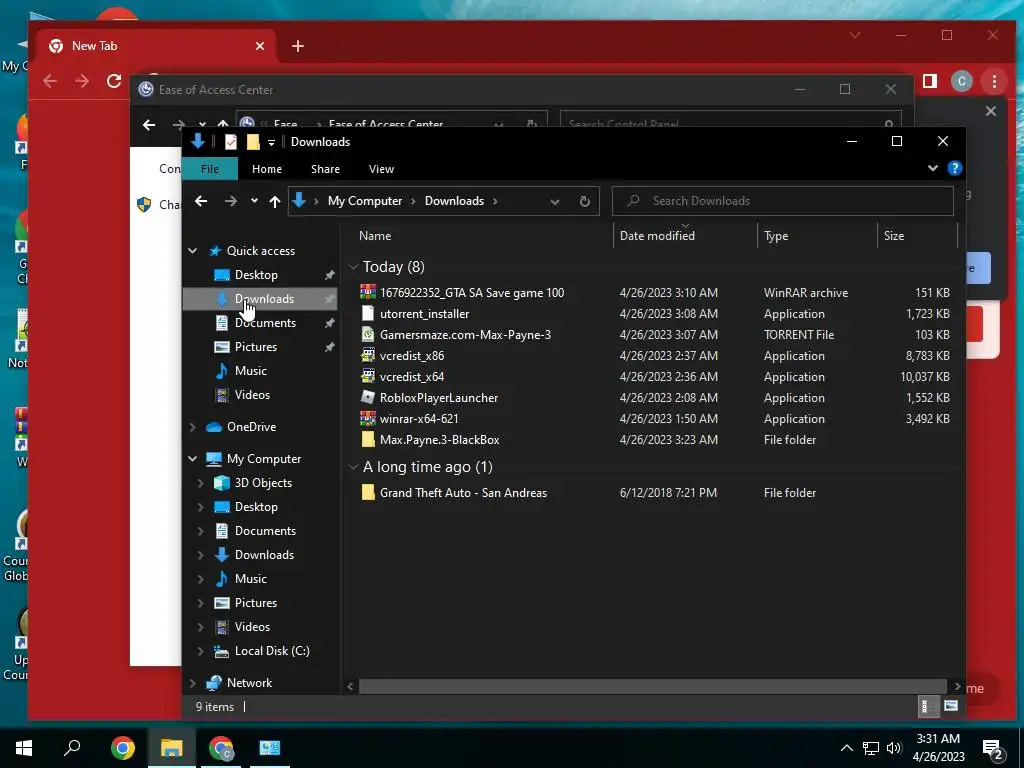Open Chrome side panel icon

point(929,81)
